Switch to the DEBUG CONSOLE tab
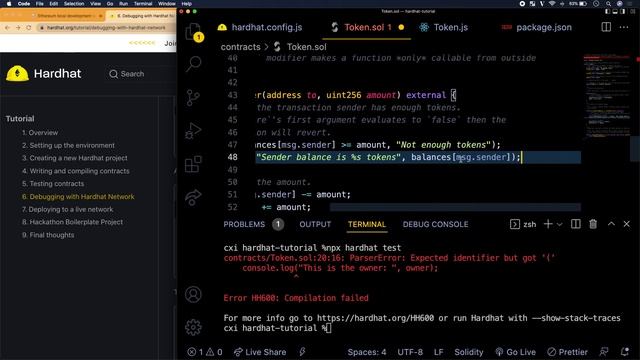Image resolution: width=640 pixels, height=360 pixels. (x=435, y=224)
